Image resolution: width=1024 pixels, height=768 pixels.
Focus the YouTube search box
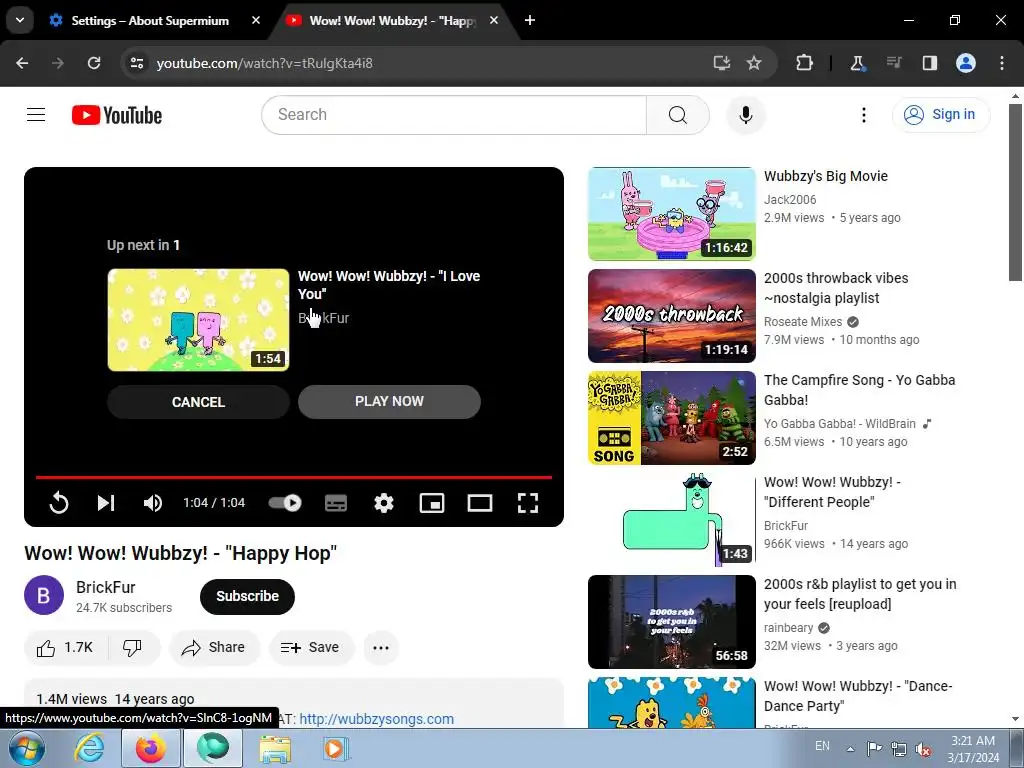(454, 115)
